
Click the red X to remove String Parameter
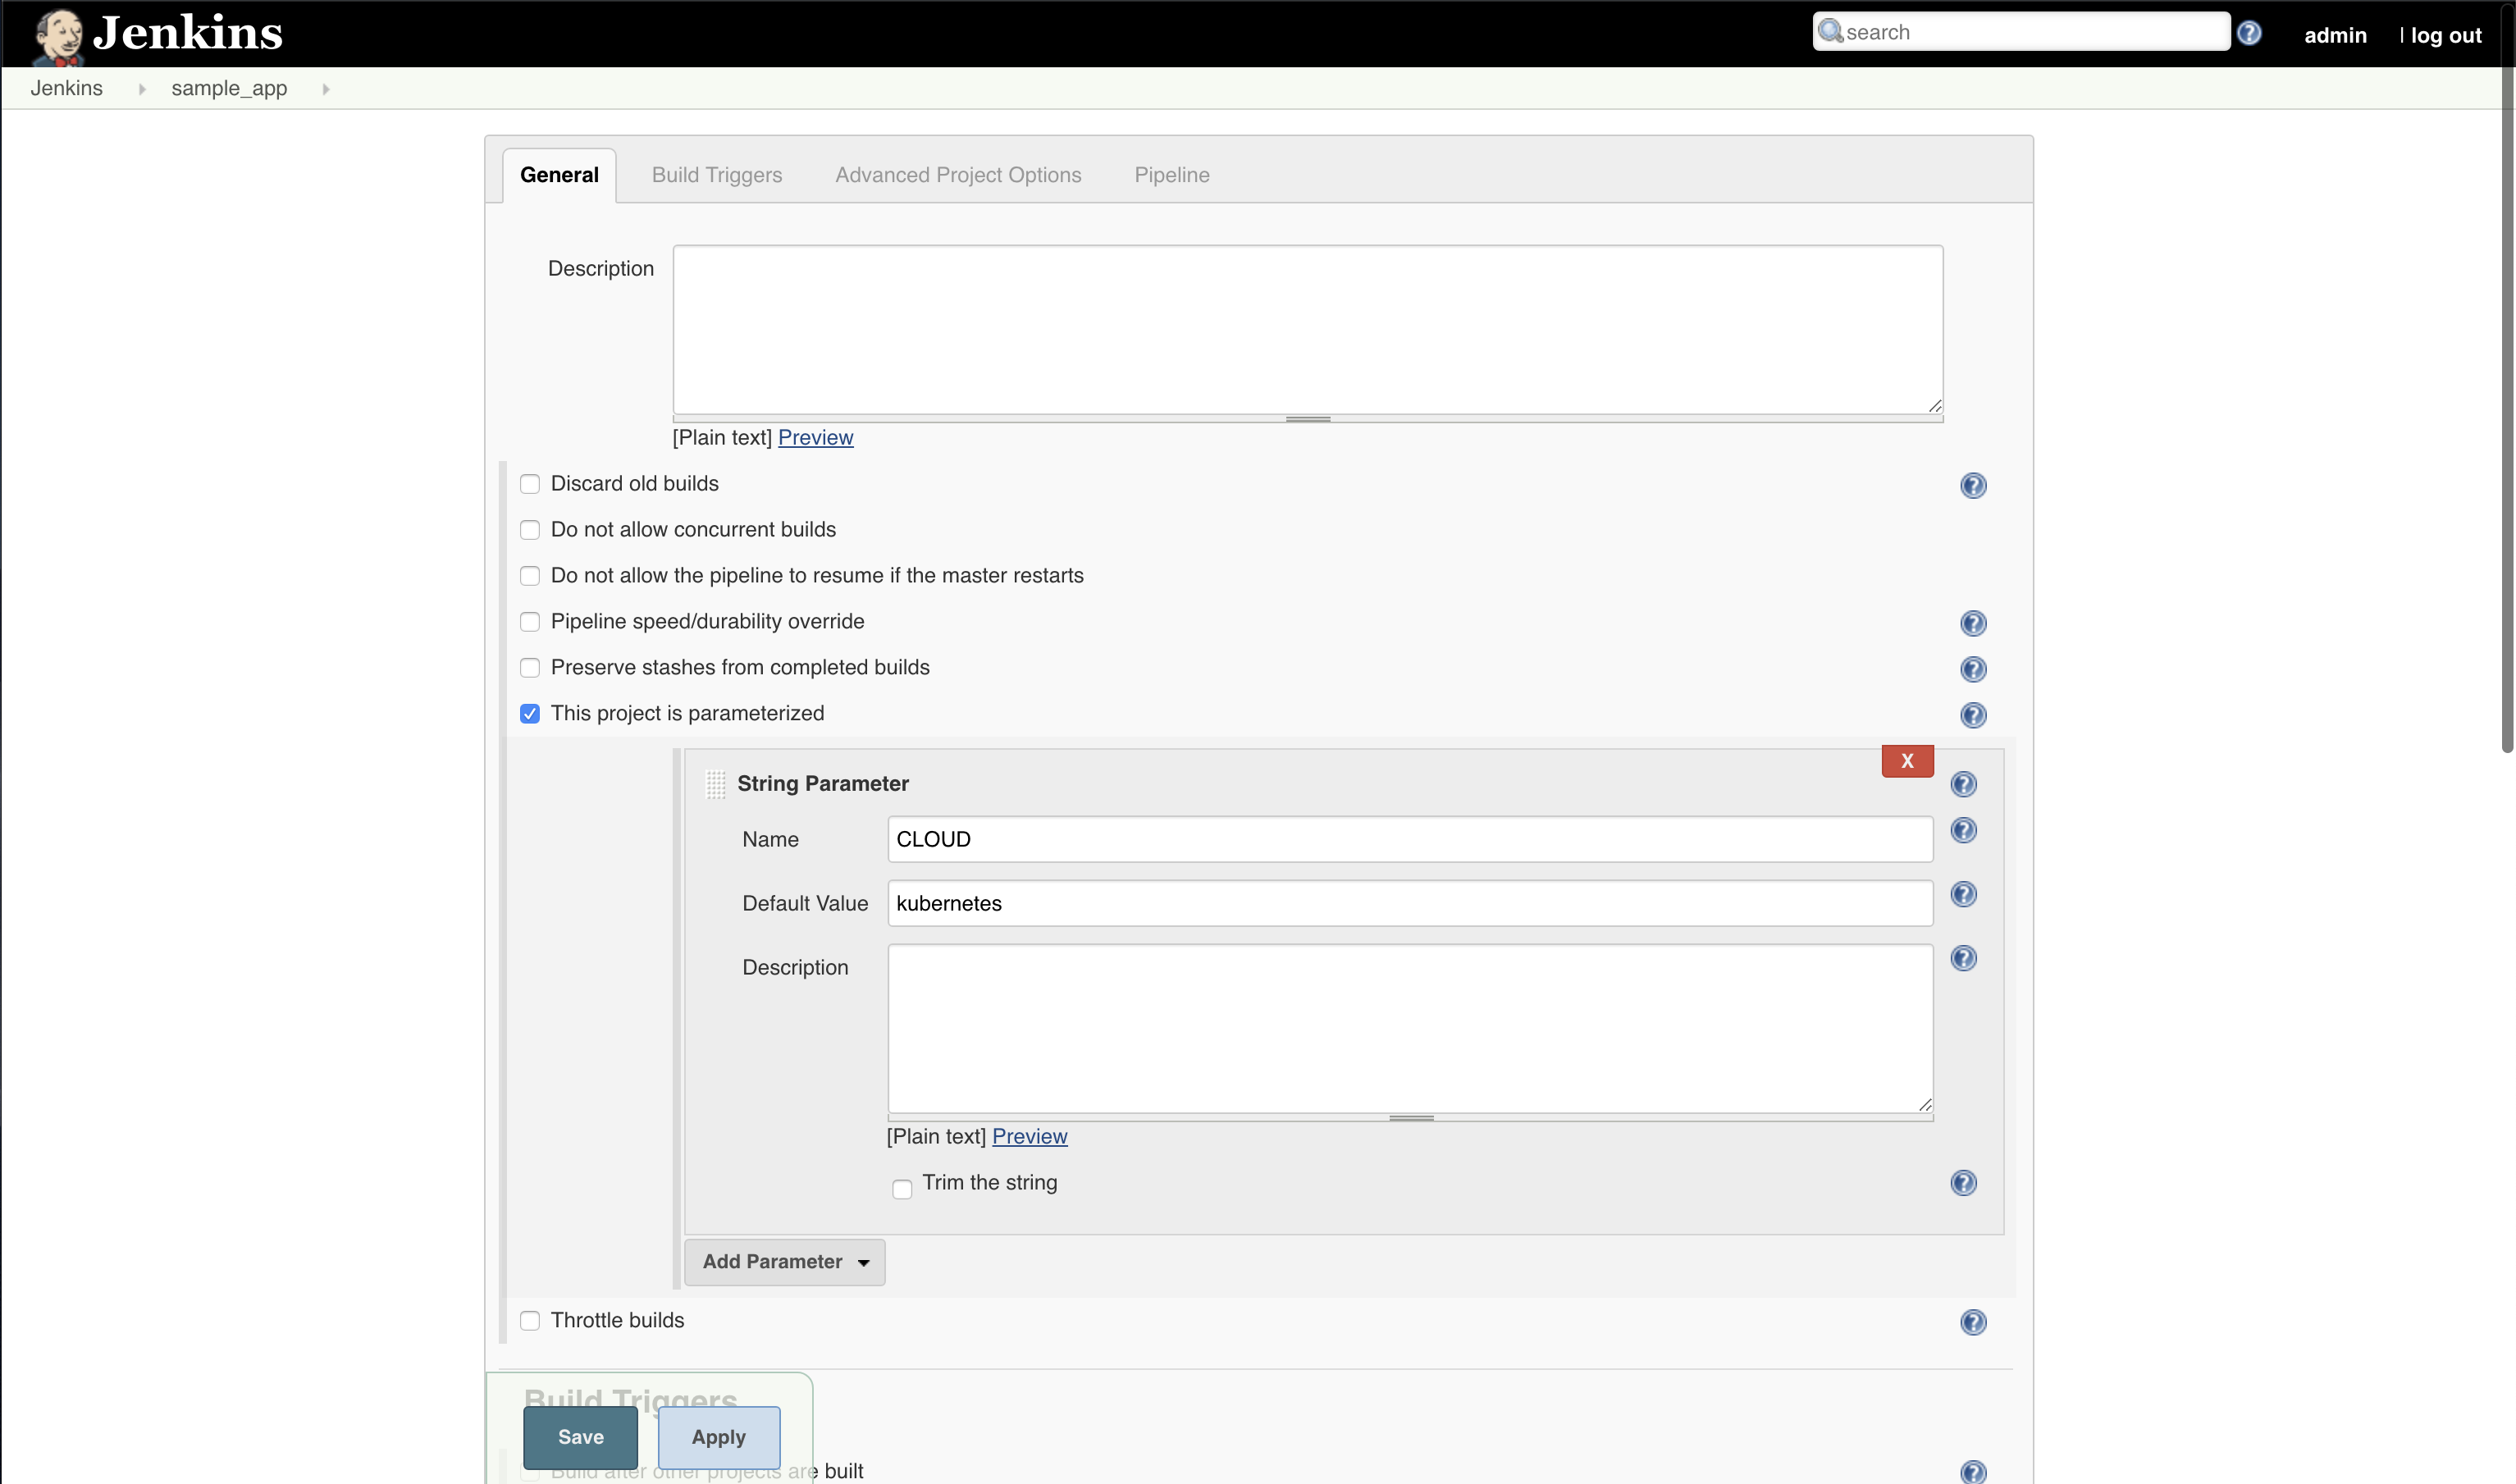coord(1908,760)
